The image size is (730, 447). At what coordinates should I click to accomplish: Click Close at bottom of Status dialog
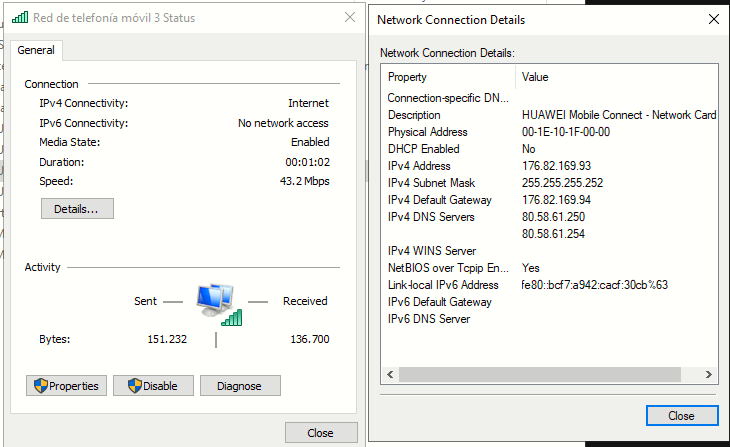click(321, 433)
